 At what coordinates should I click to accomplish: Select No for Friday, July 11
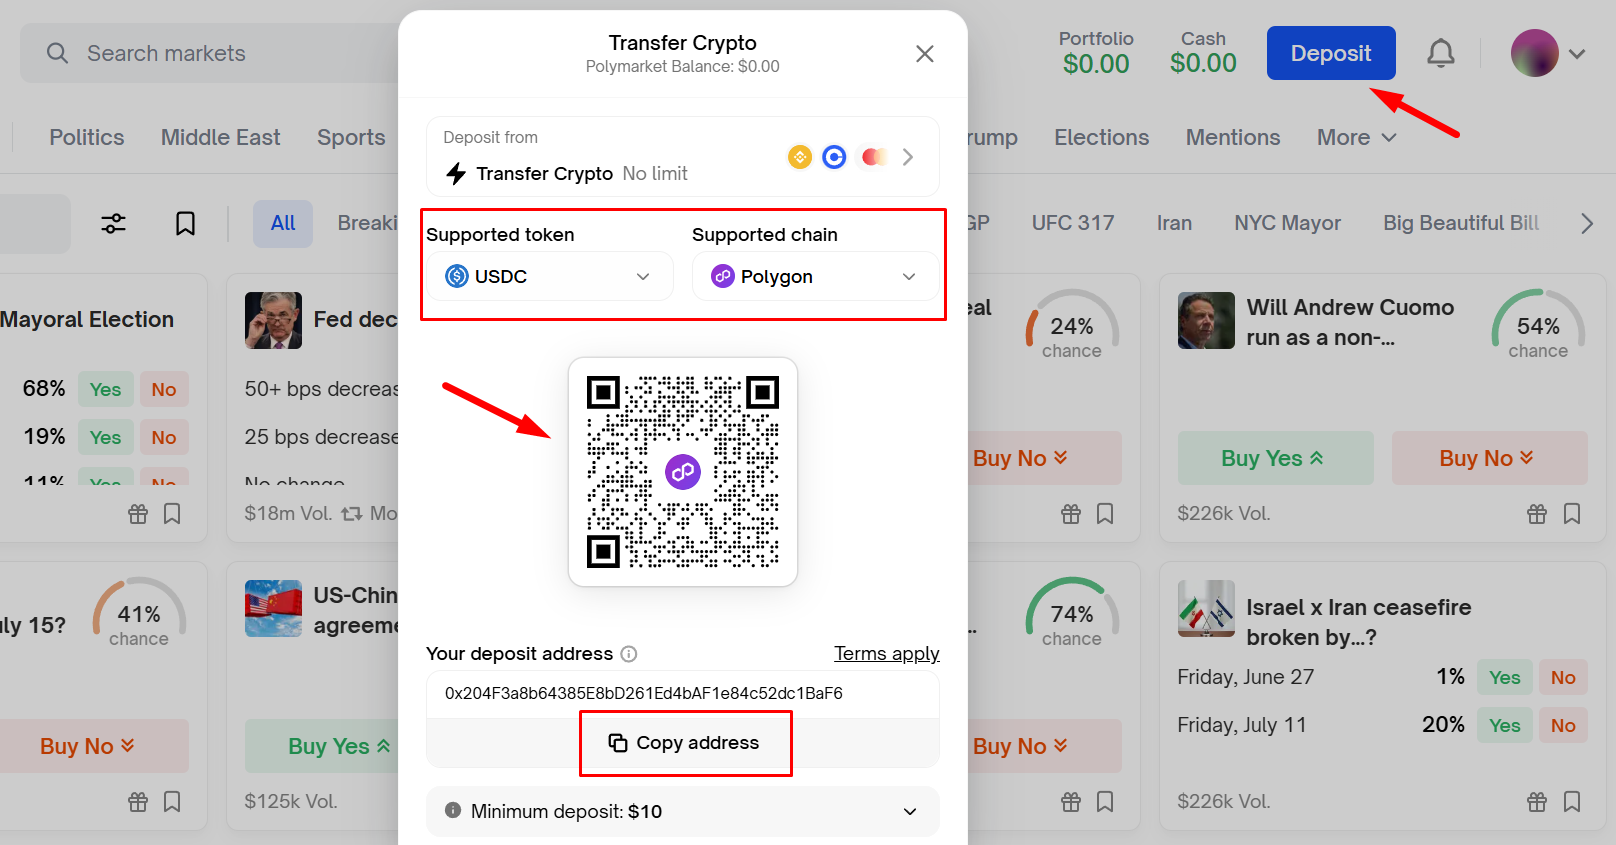(1563, 726)
